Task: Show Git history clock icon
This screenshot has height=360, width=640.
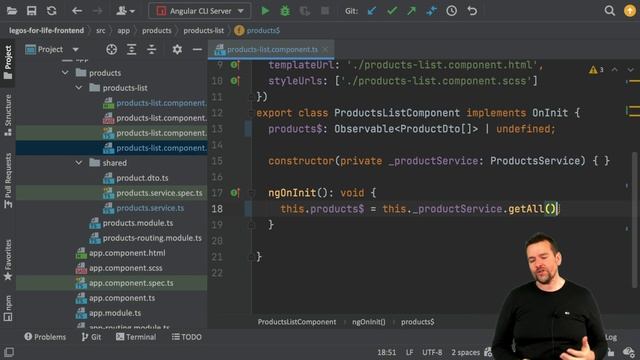Action: coord(451,11)
